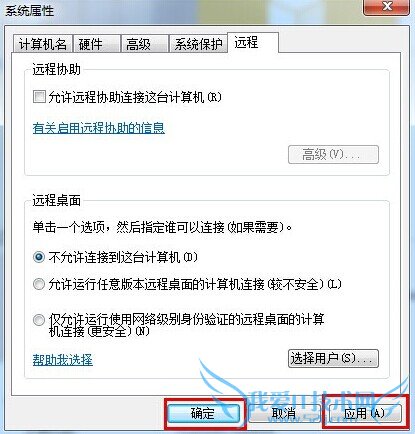Confirm with the 确定 button
Image resolution: width=415 pixels, height=434 pixels.
click(203, 413)
